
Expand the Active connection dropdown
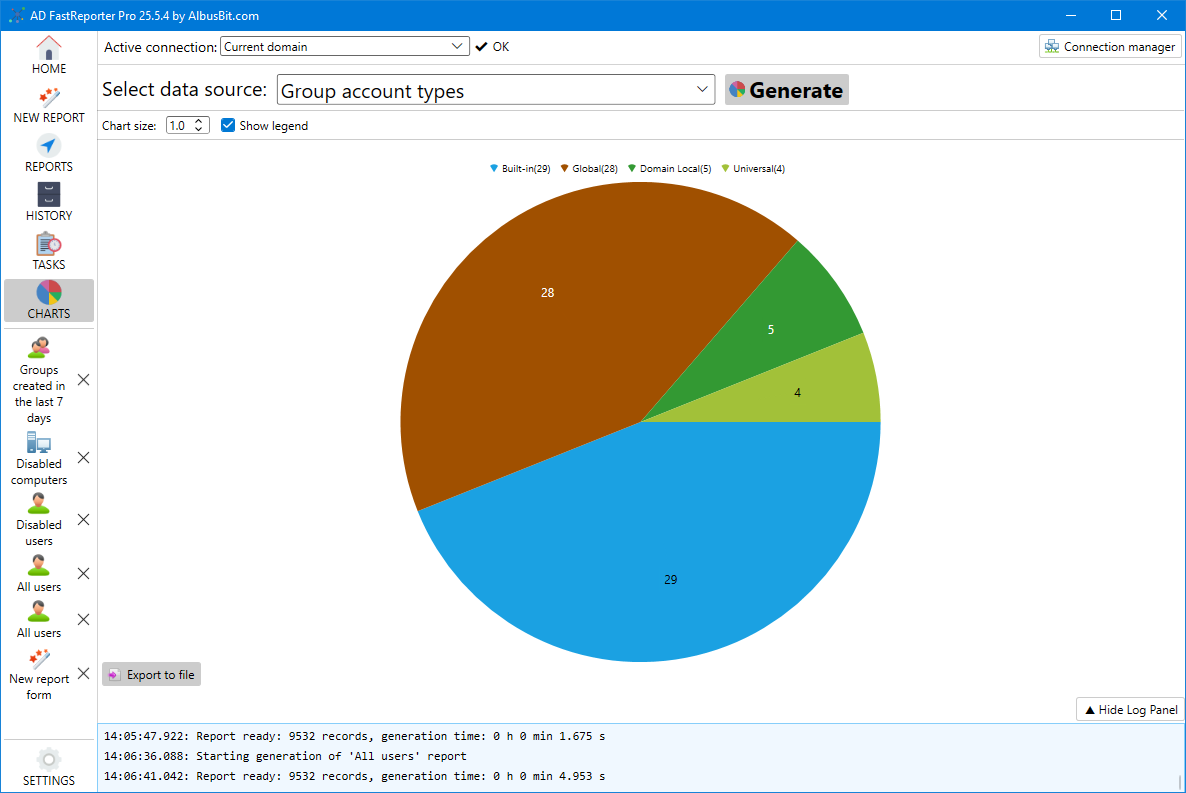coord(456,46)
